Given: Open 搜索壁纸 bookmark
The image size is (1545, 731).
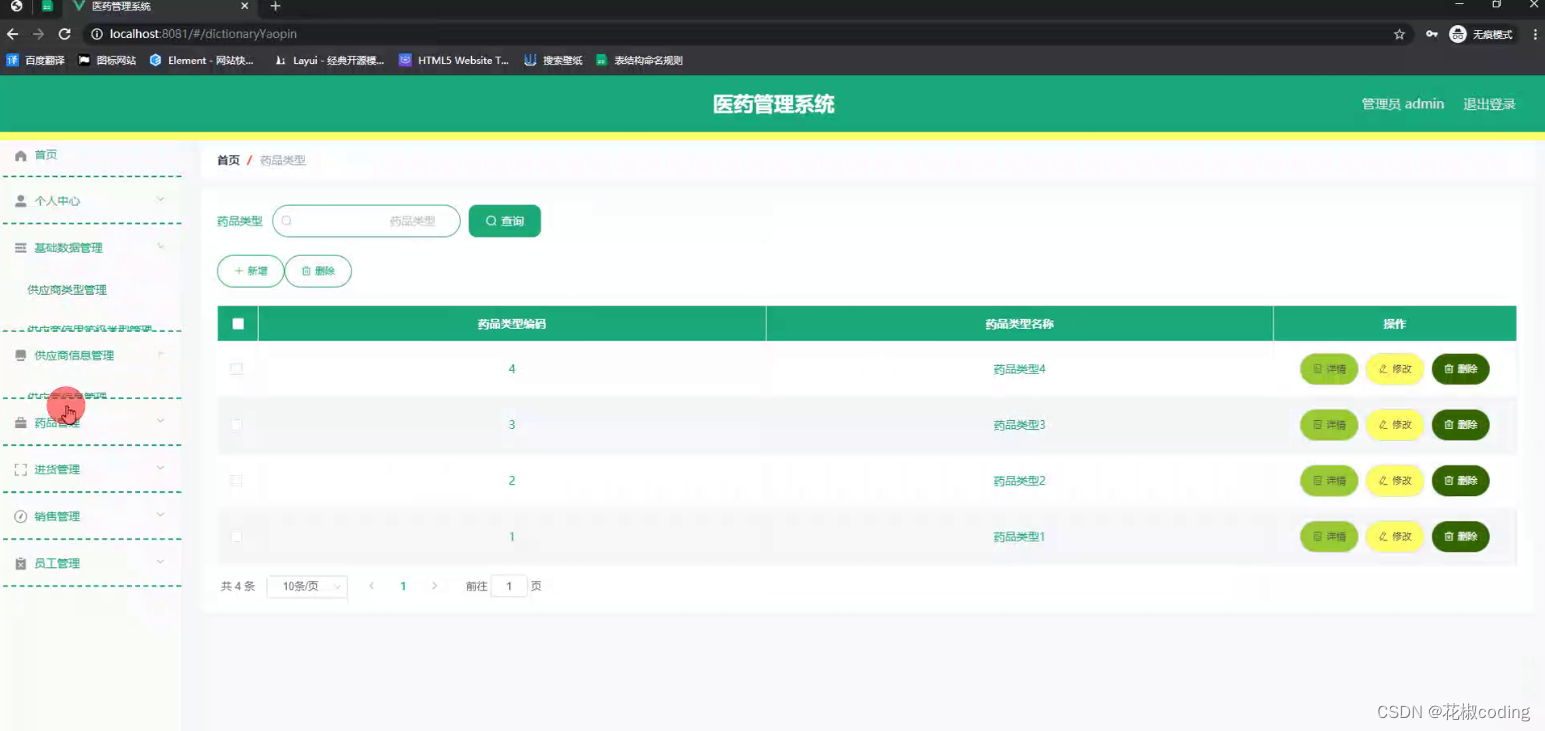Looking at the screenshot, I should point(553,60).
